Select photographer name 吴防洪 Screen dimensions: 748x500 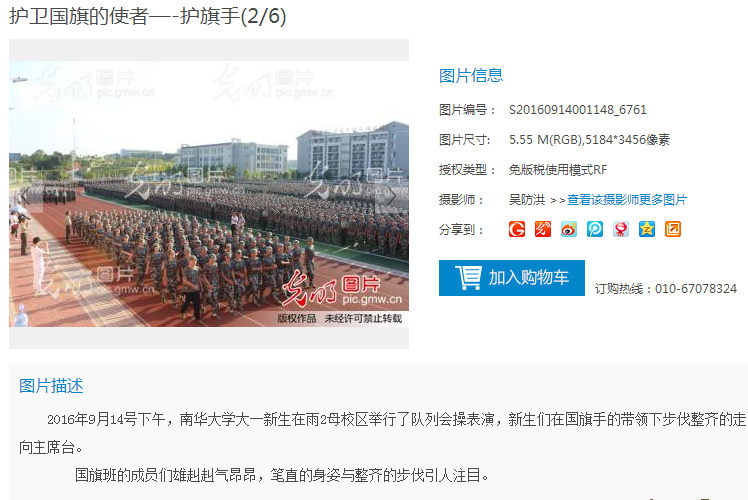click(x=527, y=199)
